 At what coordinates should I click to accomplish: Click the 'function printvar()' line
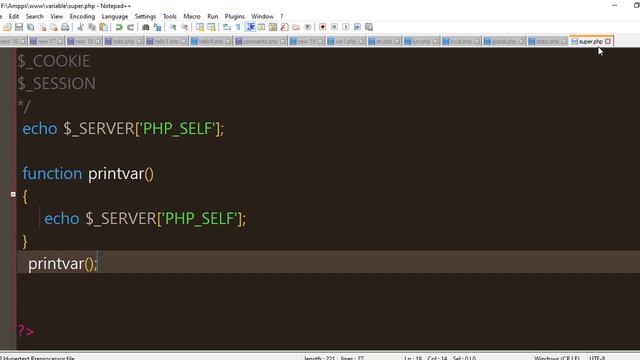pos(88,174)
